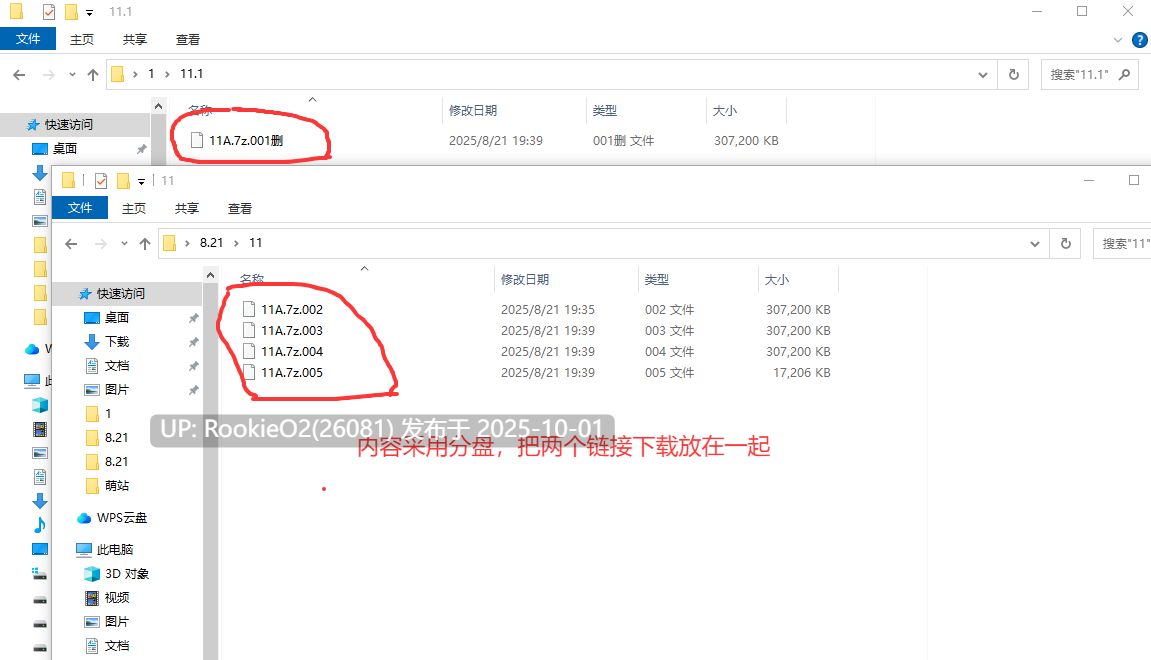Viewport: 1151px width, 660px height.
Task: Click Forward arrow in the 11 window
Action: [x=101, y=243]
